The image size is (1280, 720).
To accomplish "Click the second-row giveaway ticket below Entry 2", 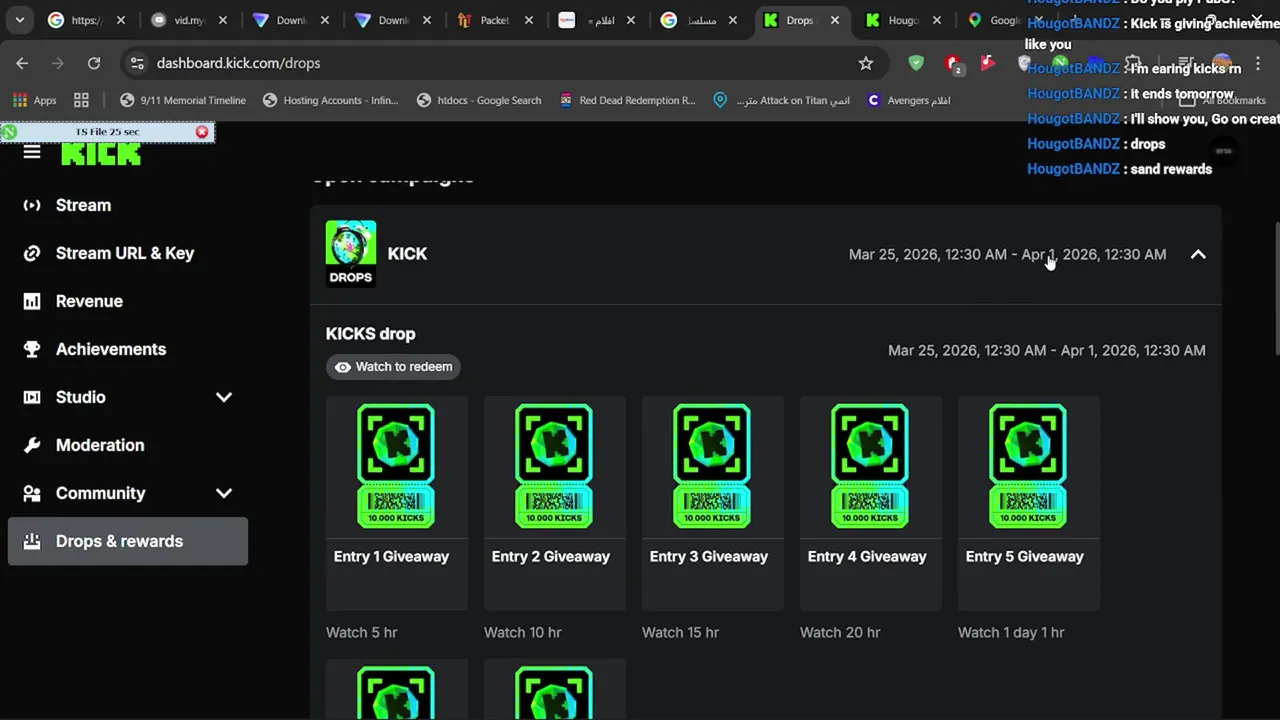I will click(554, 692).
